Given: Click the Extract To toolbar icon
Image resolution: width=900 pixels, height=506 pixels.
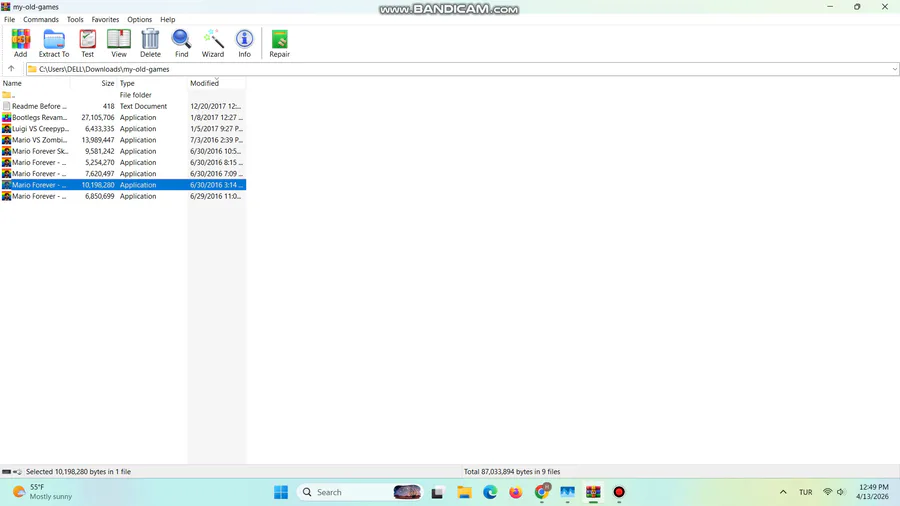Looking at the screenshot, I should click(54, 43).
